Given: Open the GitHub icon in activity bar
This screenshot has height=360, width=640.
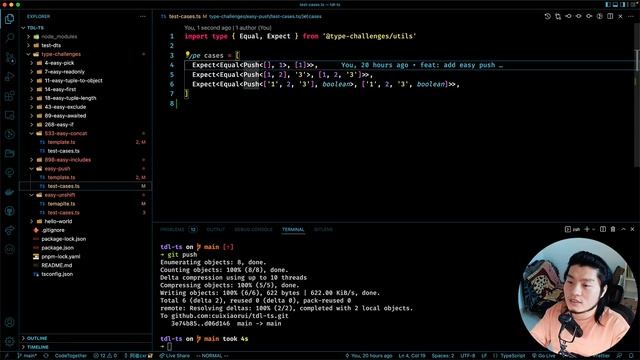Looking at the screenshot, I should 9,211.
